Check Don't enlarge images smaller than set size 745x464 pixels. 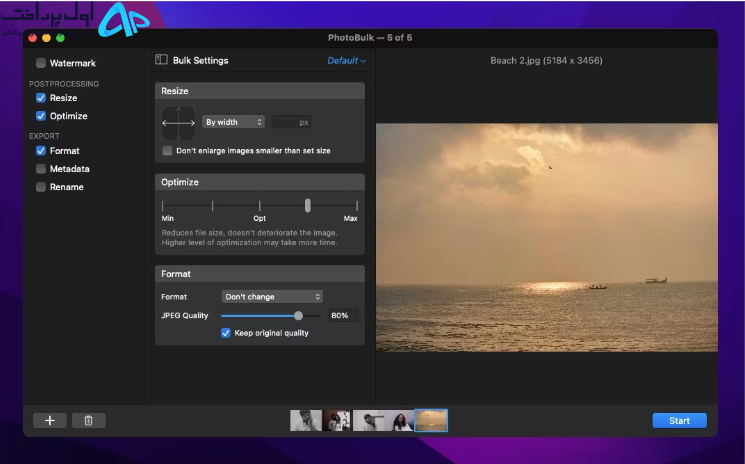click(167, 151)
